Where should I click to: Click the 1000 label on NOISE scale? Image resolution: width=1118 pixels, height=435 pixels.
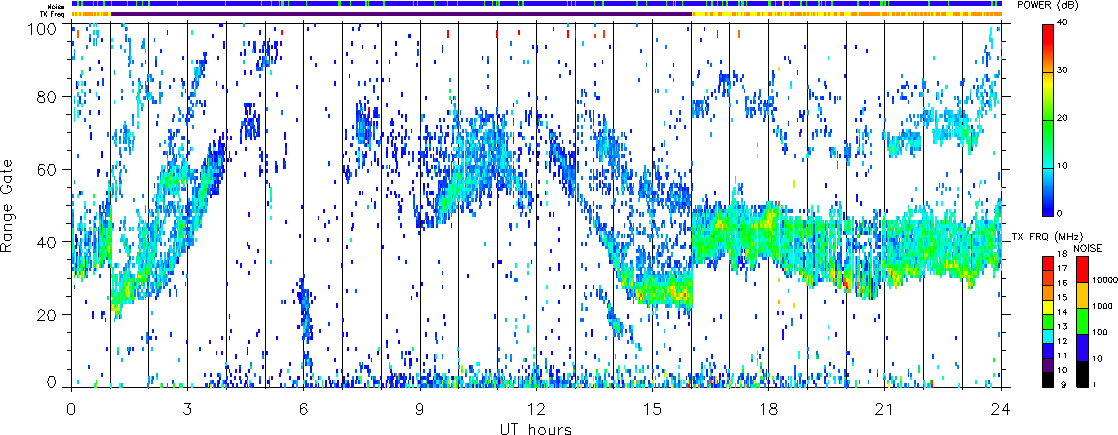1102,306
